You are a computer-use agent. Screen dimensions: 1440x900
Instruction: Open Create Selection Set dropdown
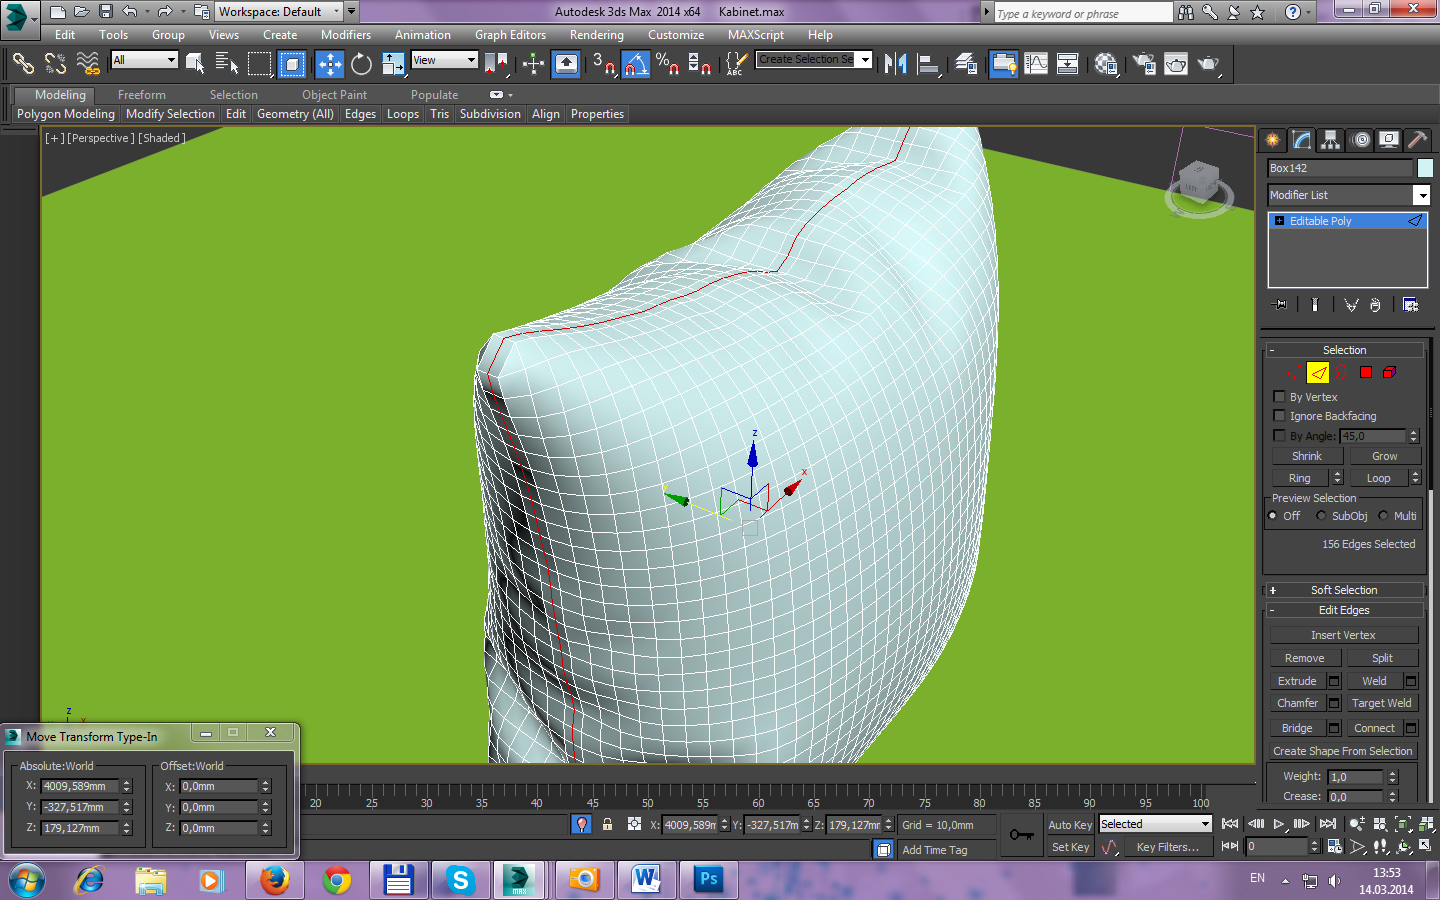pos(814,60)
